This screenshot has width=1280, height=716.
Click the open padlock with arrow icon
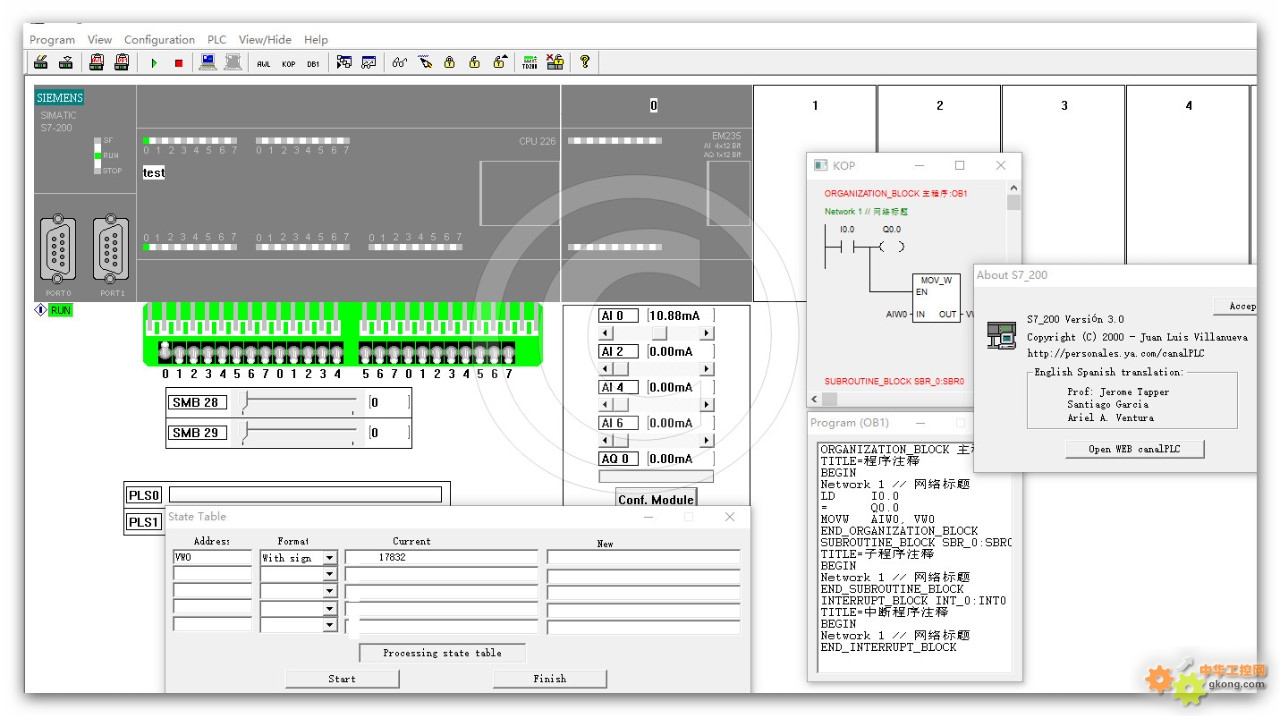500,62
